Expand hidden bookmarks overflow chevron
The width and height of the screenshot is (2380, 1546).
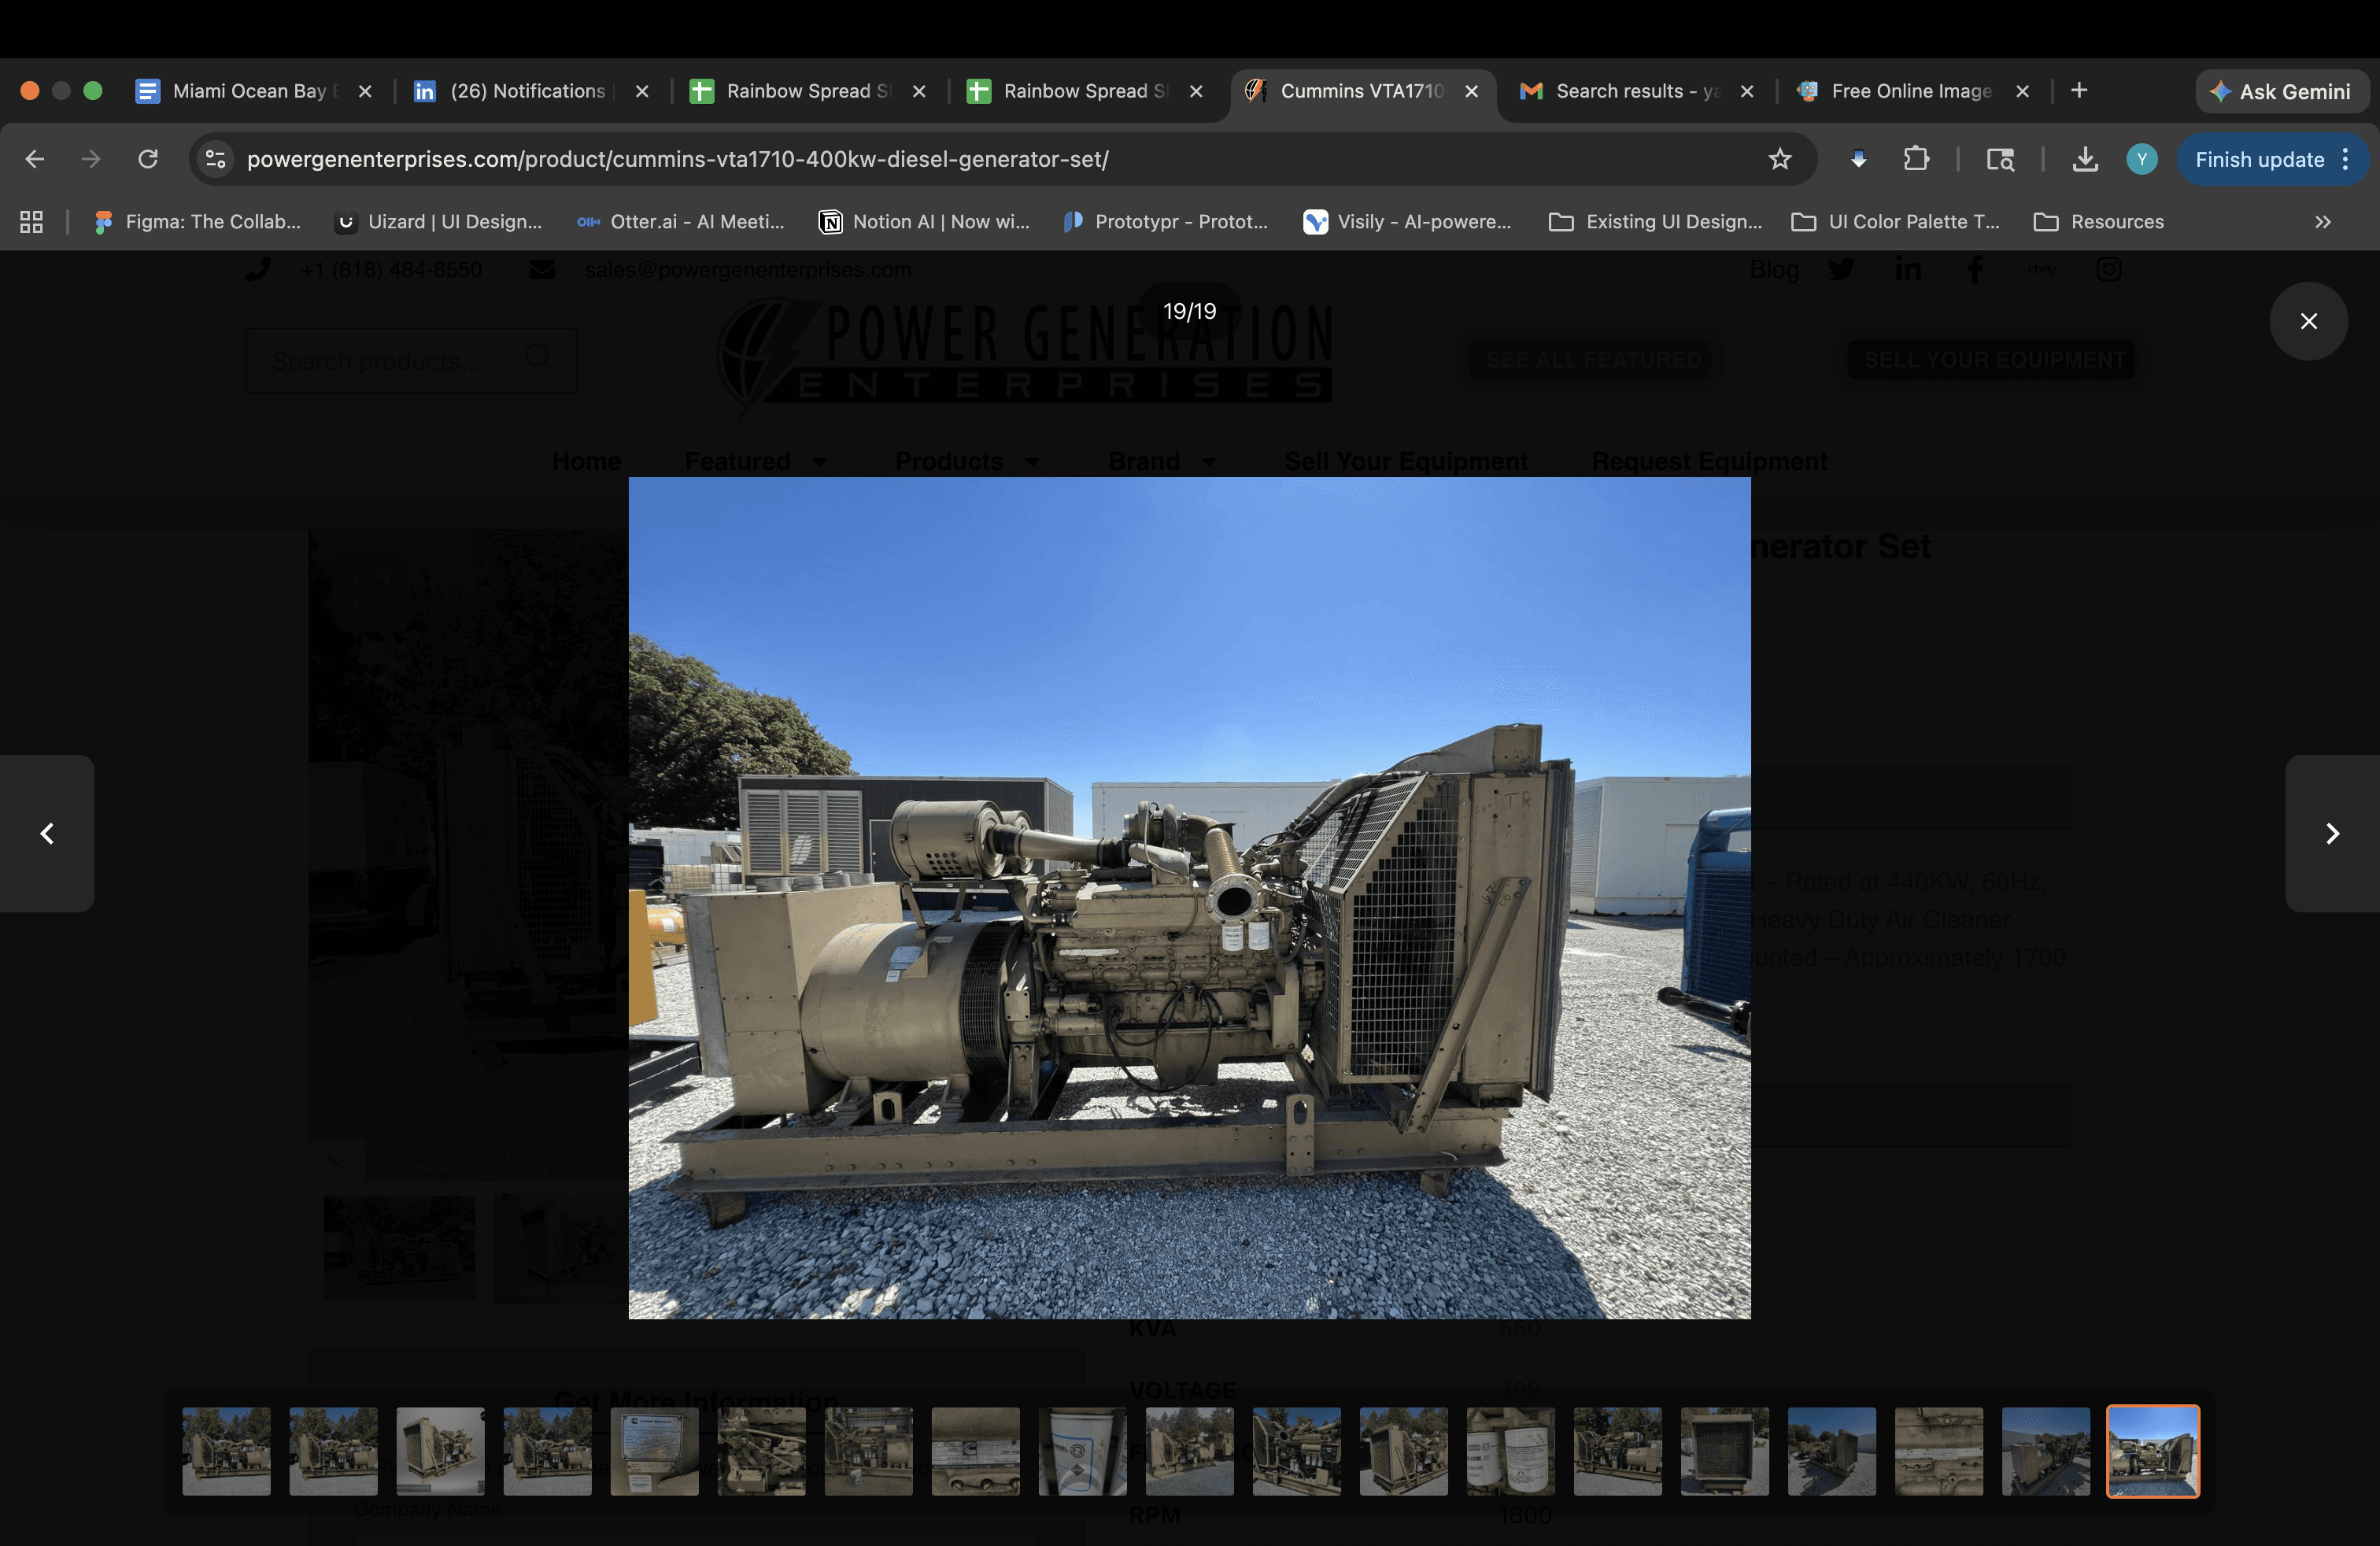(2323, 222)
